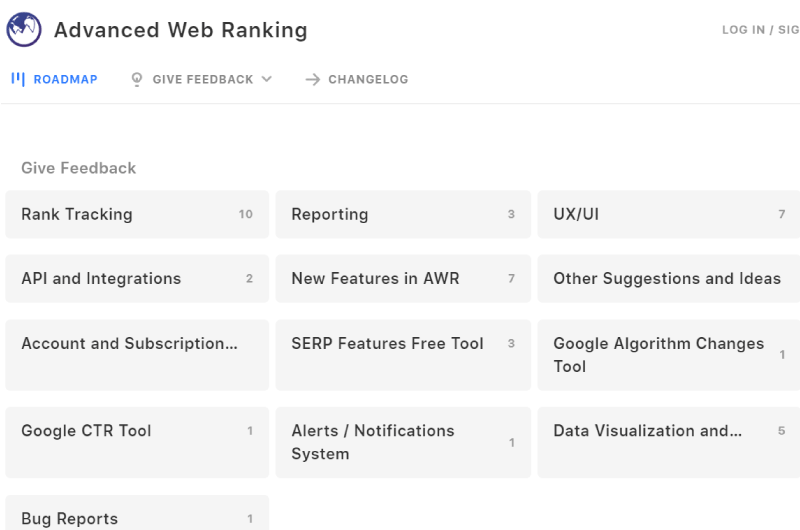Open the Rank Tracking board
This screenshot has height=530, width=800.
137,214
